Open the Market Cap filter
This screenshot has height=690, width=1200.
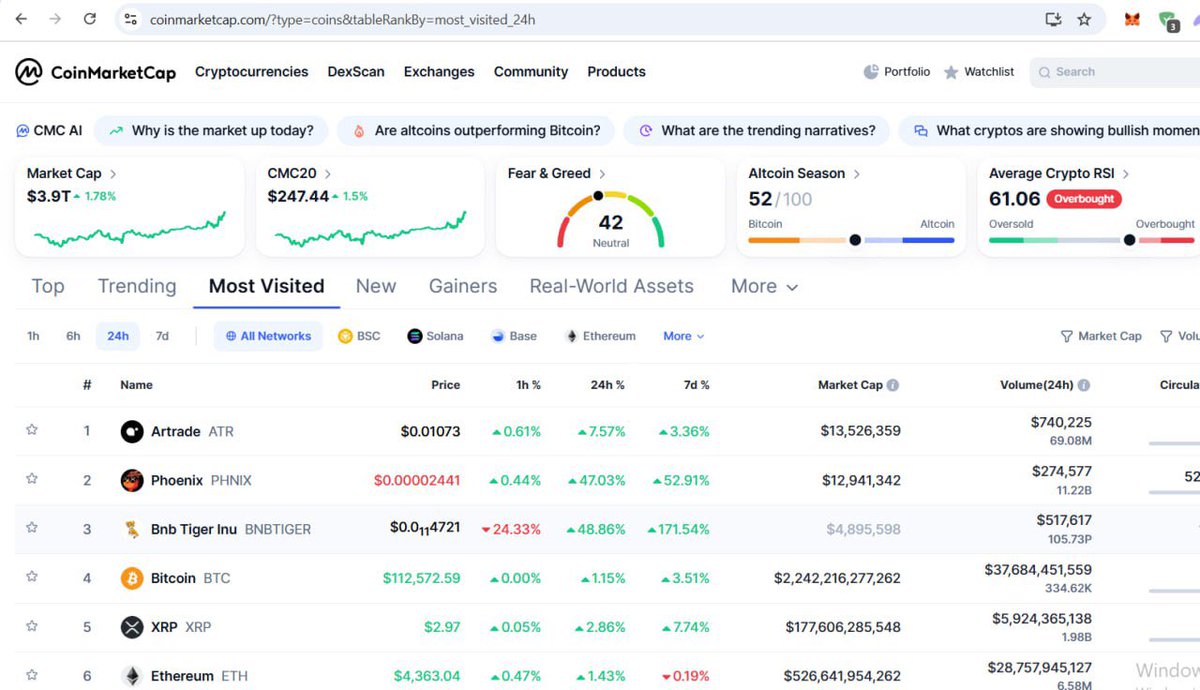1101,336
